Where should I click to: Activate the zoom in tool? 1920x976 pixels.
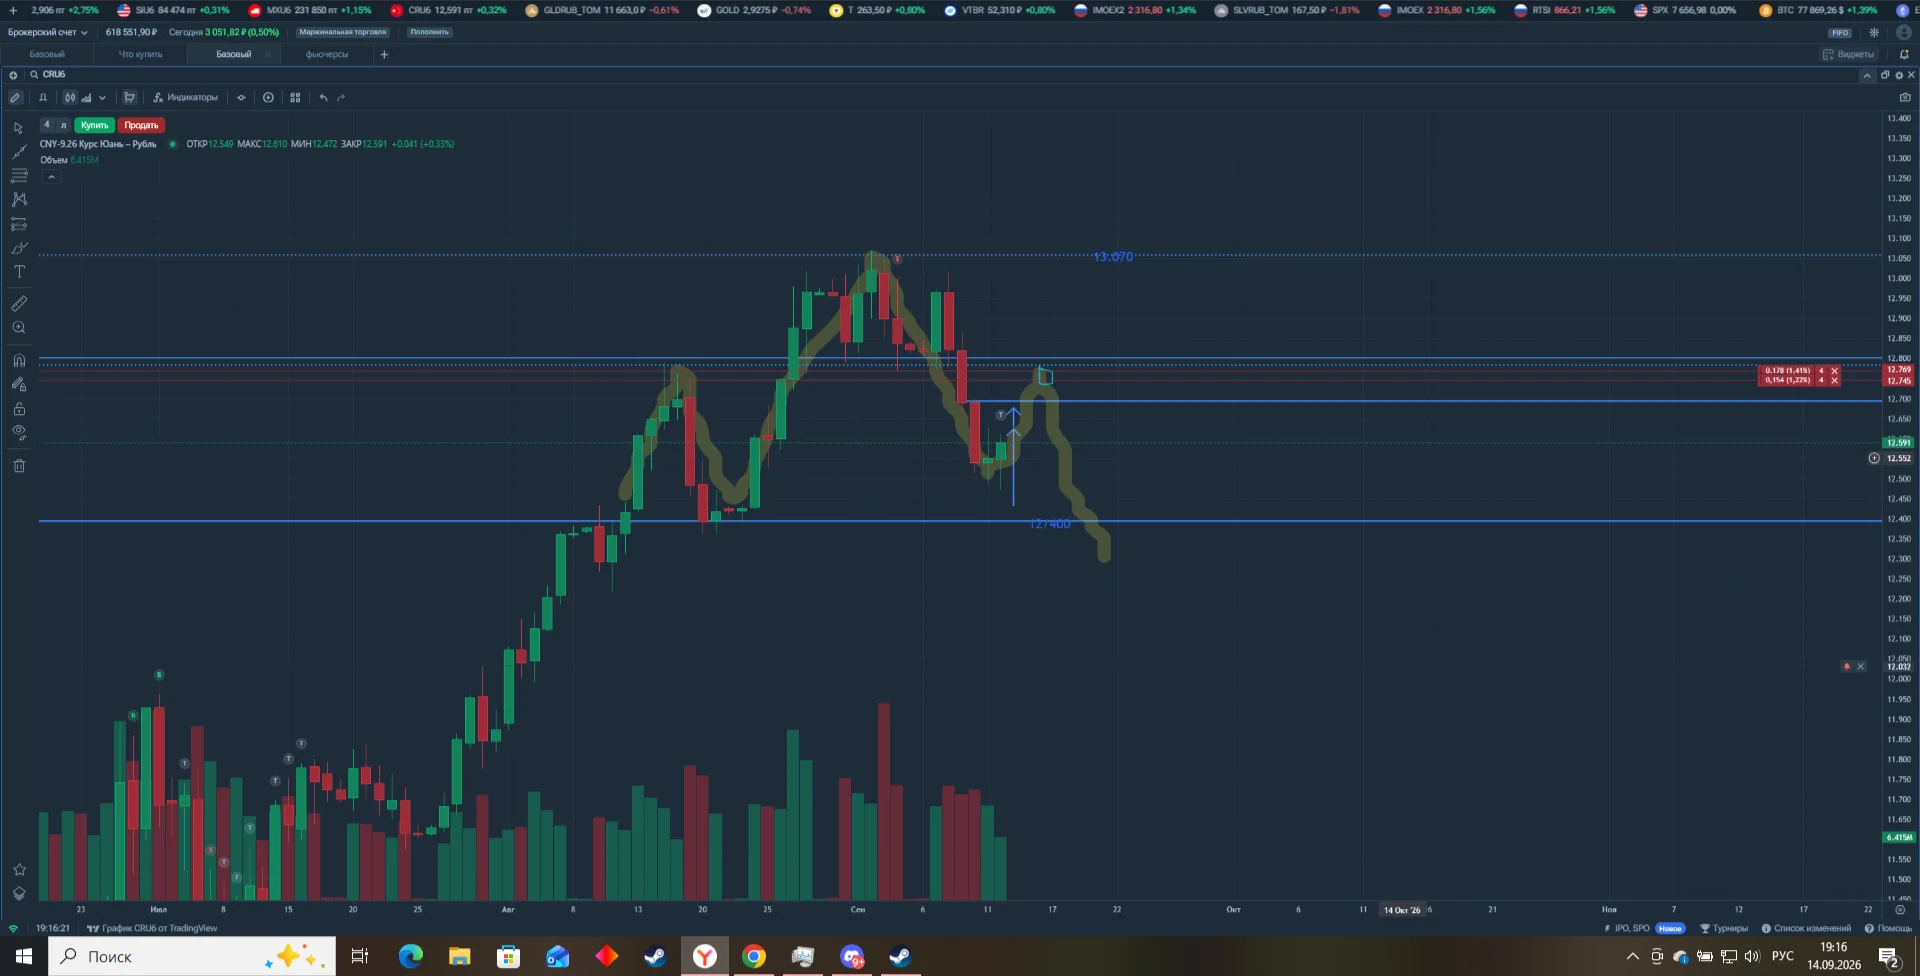[18, 328]
